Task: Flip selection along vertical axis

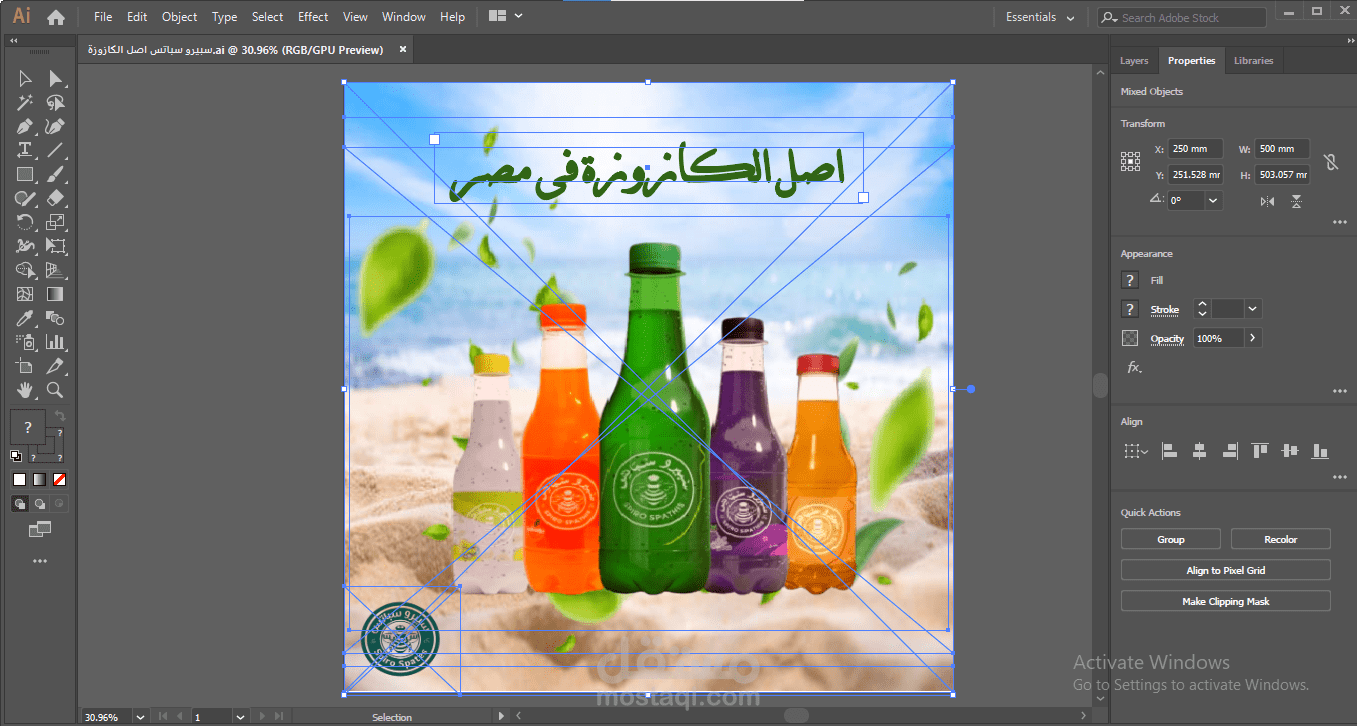Action: point(1296,201)
